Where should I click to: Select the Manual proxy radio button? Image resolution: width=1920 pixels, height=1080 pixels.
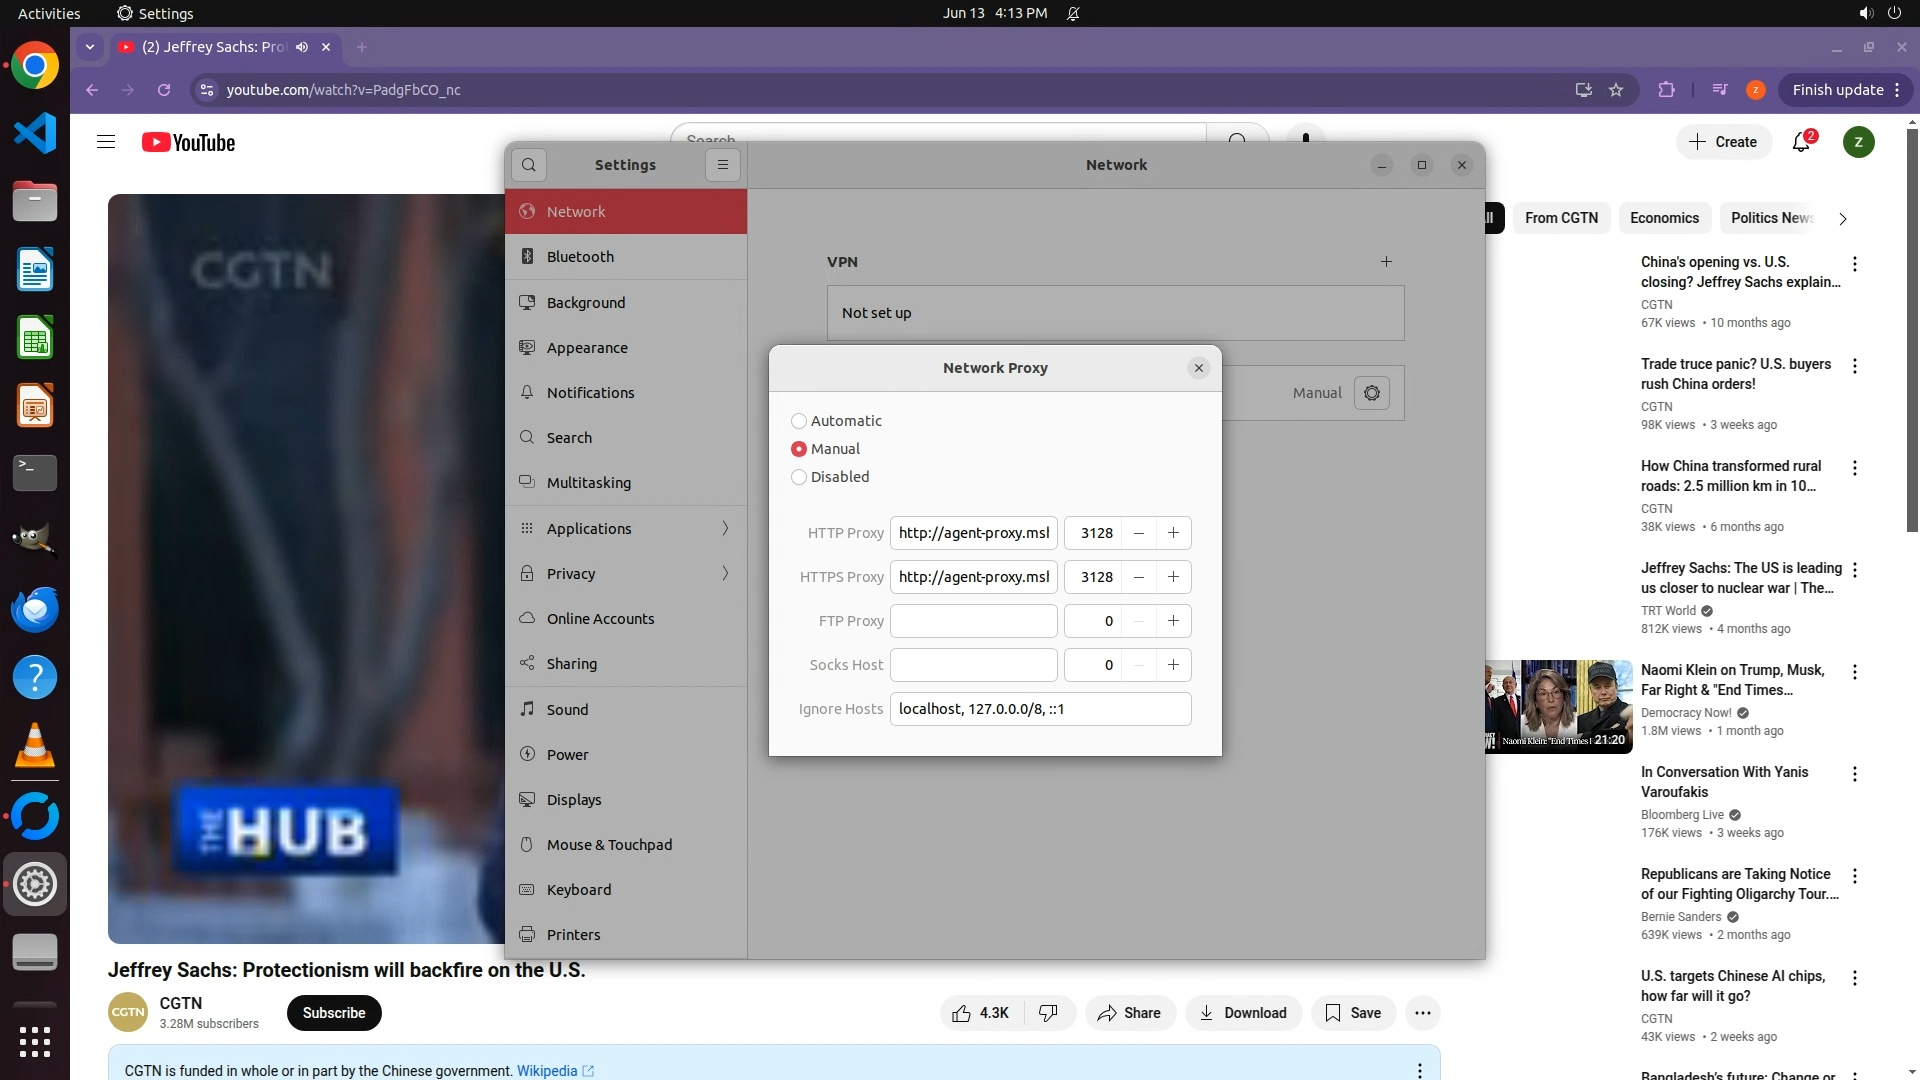click(799, 449)
